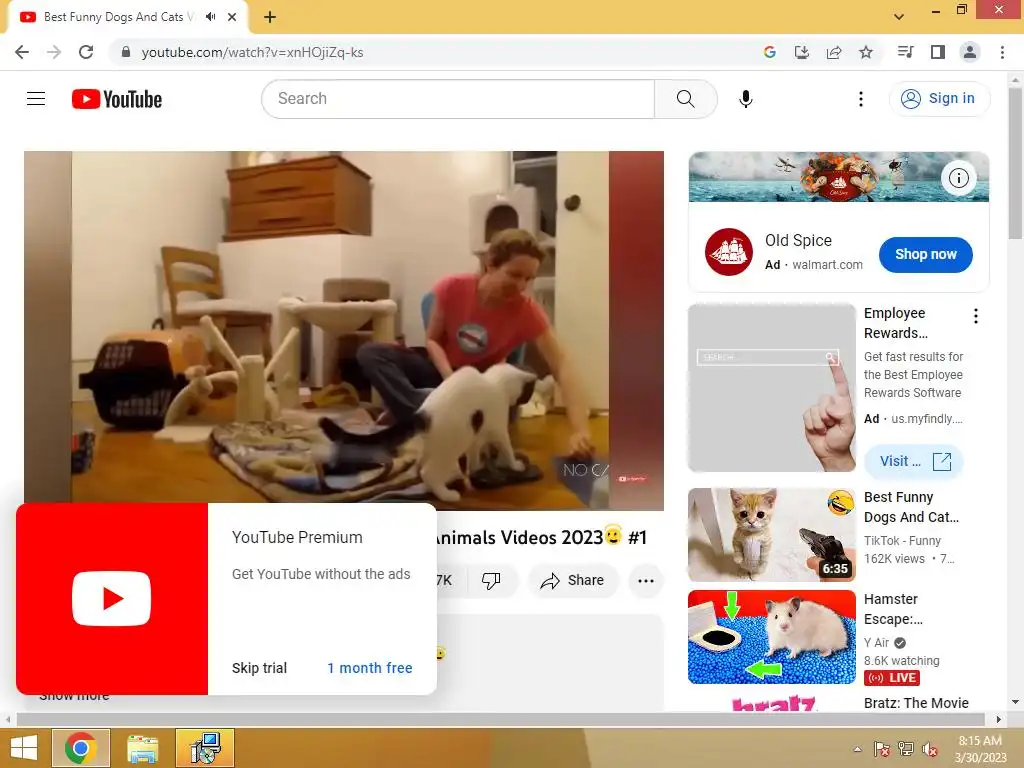Click the horizontal page scrollbar
The height and width of the screenshot is (768, 1024).
pyautogui.click(x=500, y=719)
